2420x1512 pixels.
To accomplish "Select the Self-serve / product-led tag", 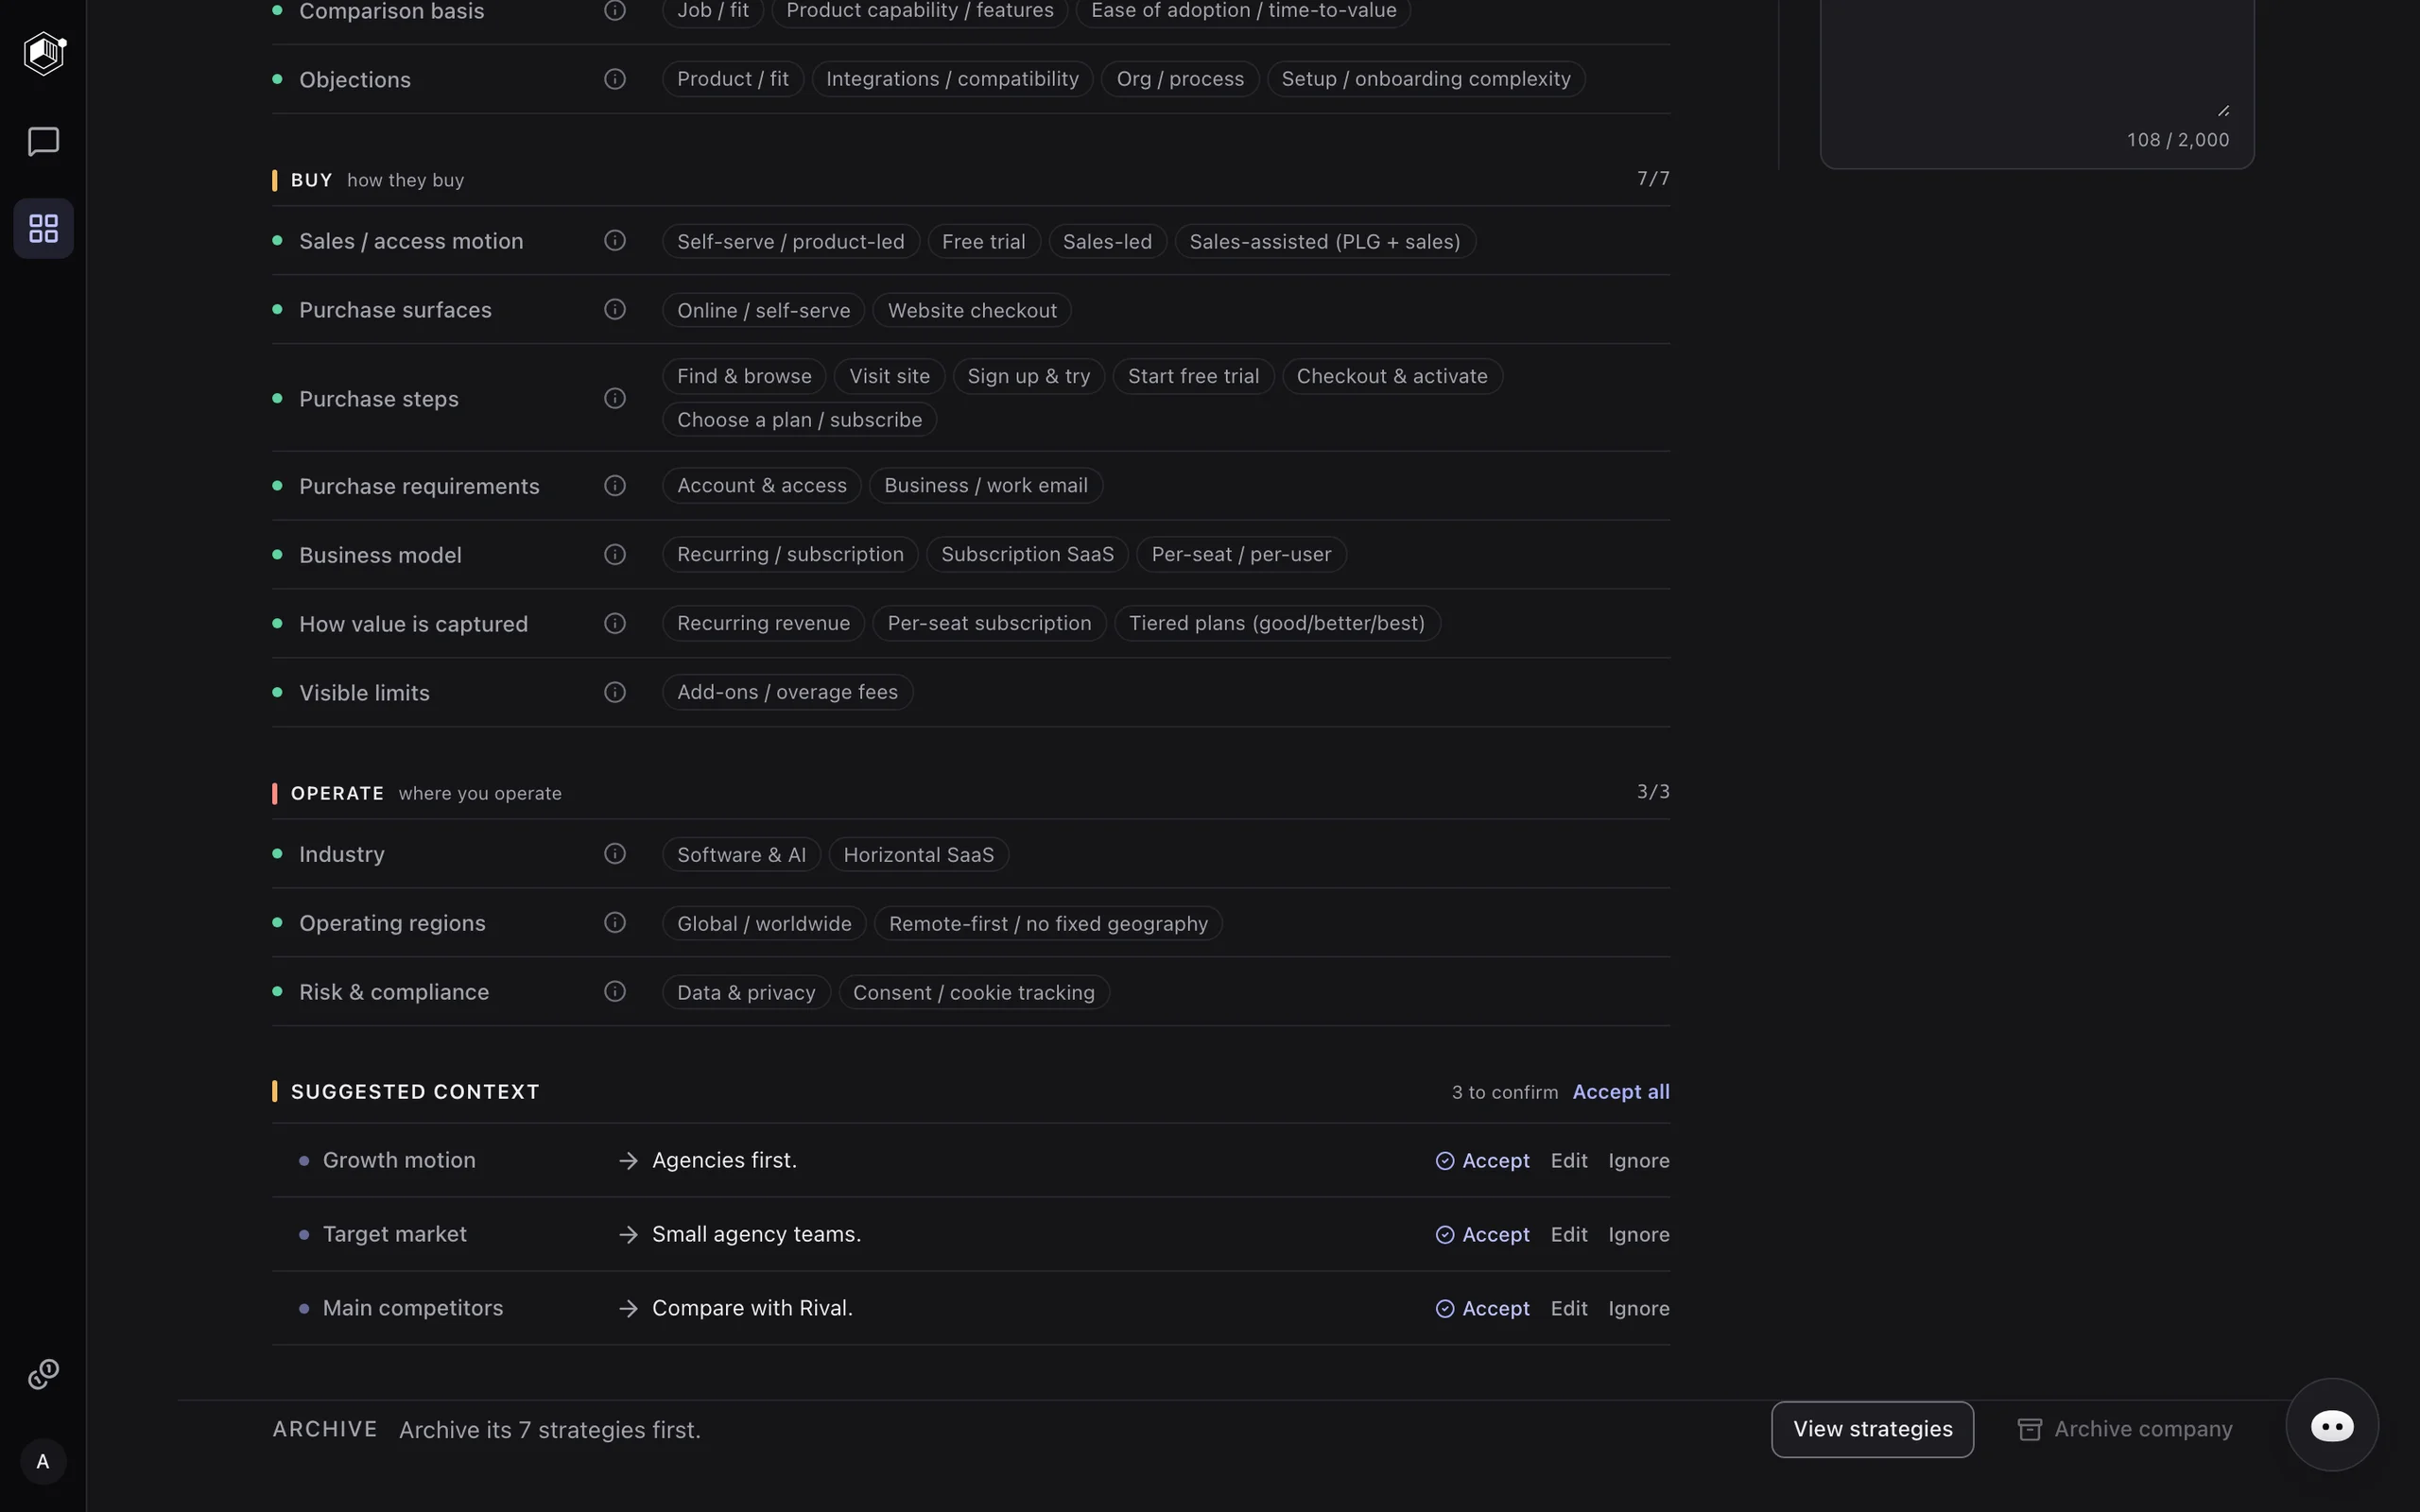I will (790, 242).
